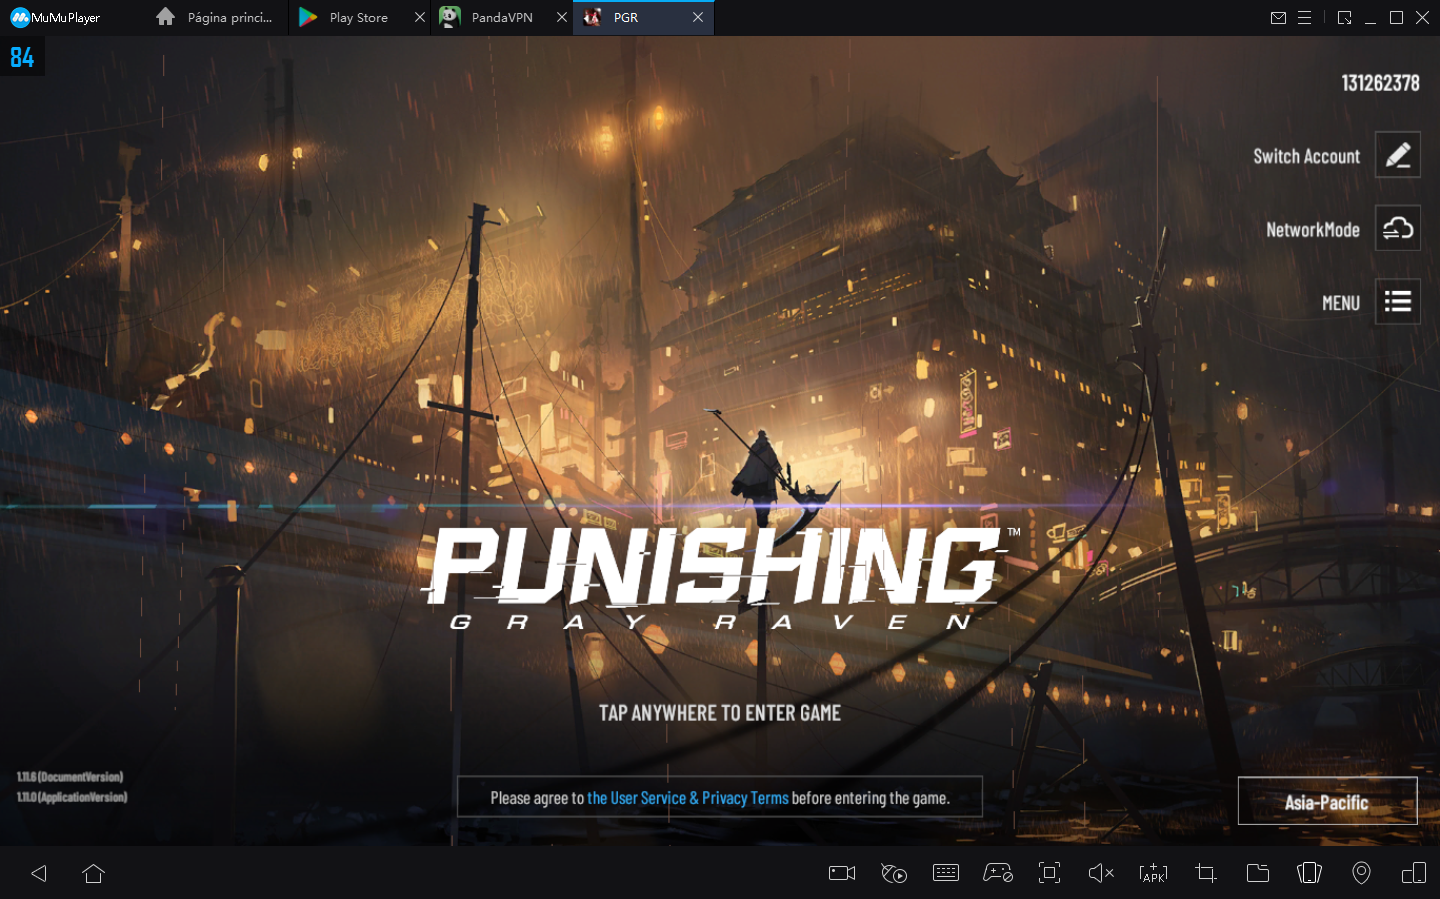Open NetworkMode via the cloud icon
Screen dimensions: 1440x899
click(1397, 228)
